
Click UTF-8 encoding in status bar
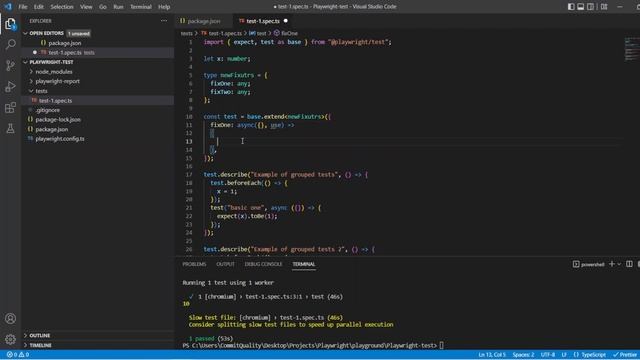click(548, 355)
